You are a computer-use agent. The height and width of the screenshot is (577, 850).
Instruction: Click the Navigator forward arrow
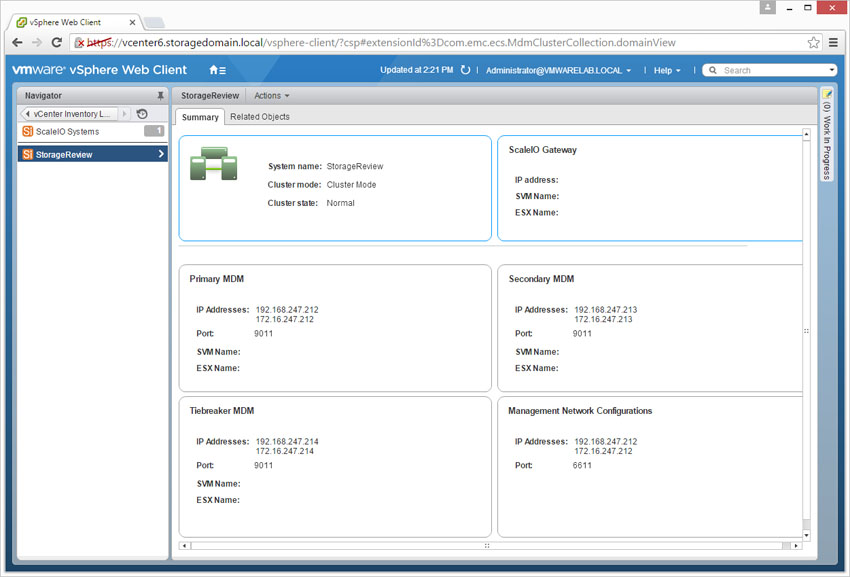(124, 114)
